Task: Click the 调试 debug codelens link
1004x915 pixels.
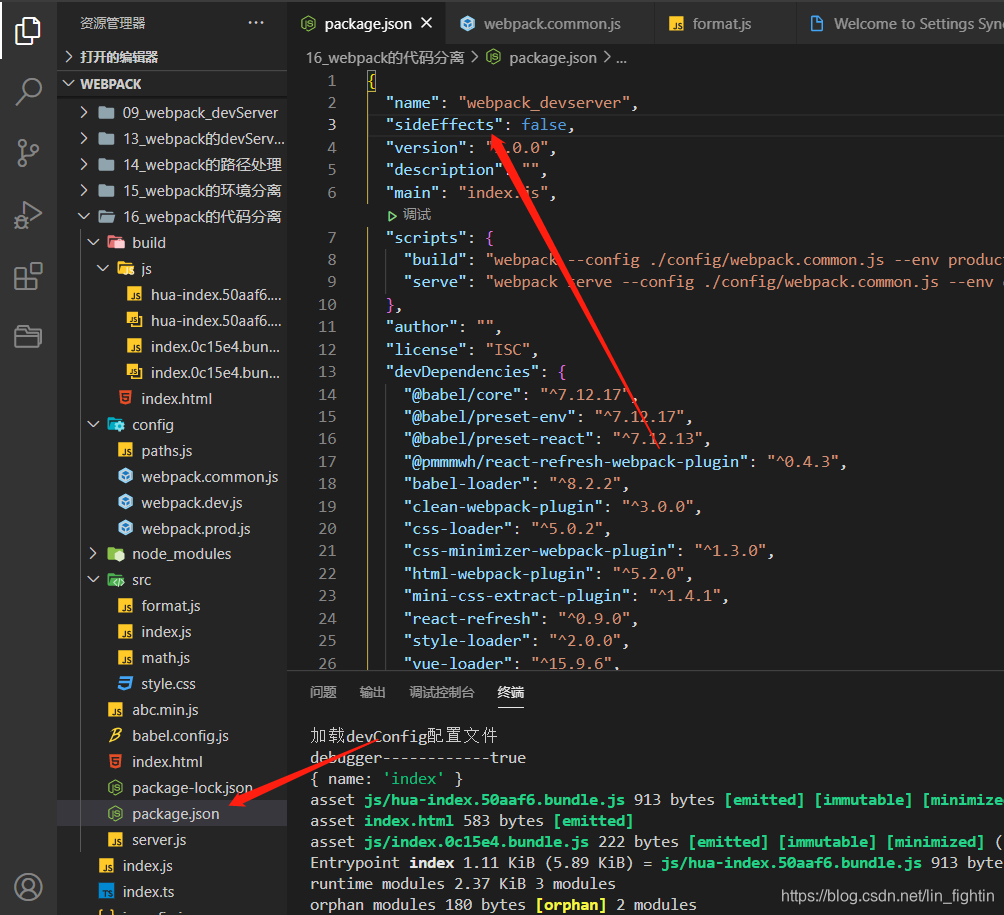Action: [409, 215]
